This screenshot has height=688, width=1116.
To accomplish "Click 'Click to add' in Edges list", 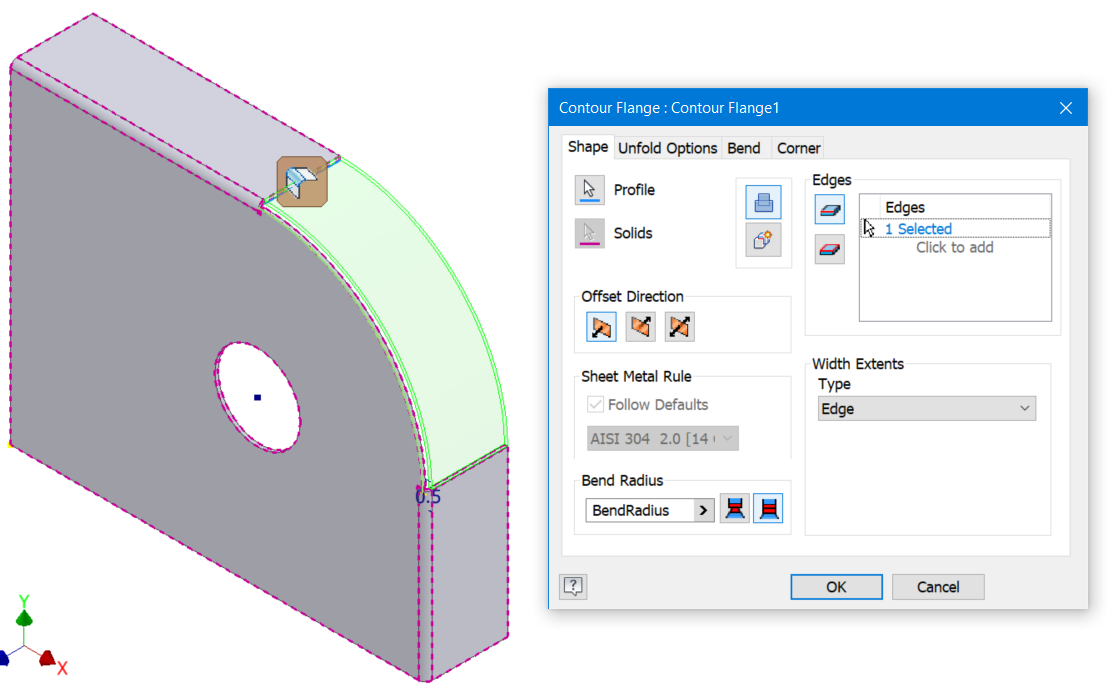I will point(954,248).
